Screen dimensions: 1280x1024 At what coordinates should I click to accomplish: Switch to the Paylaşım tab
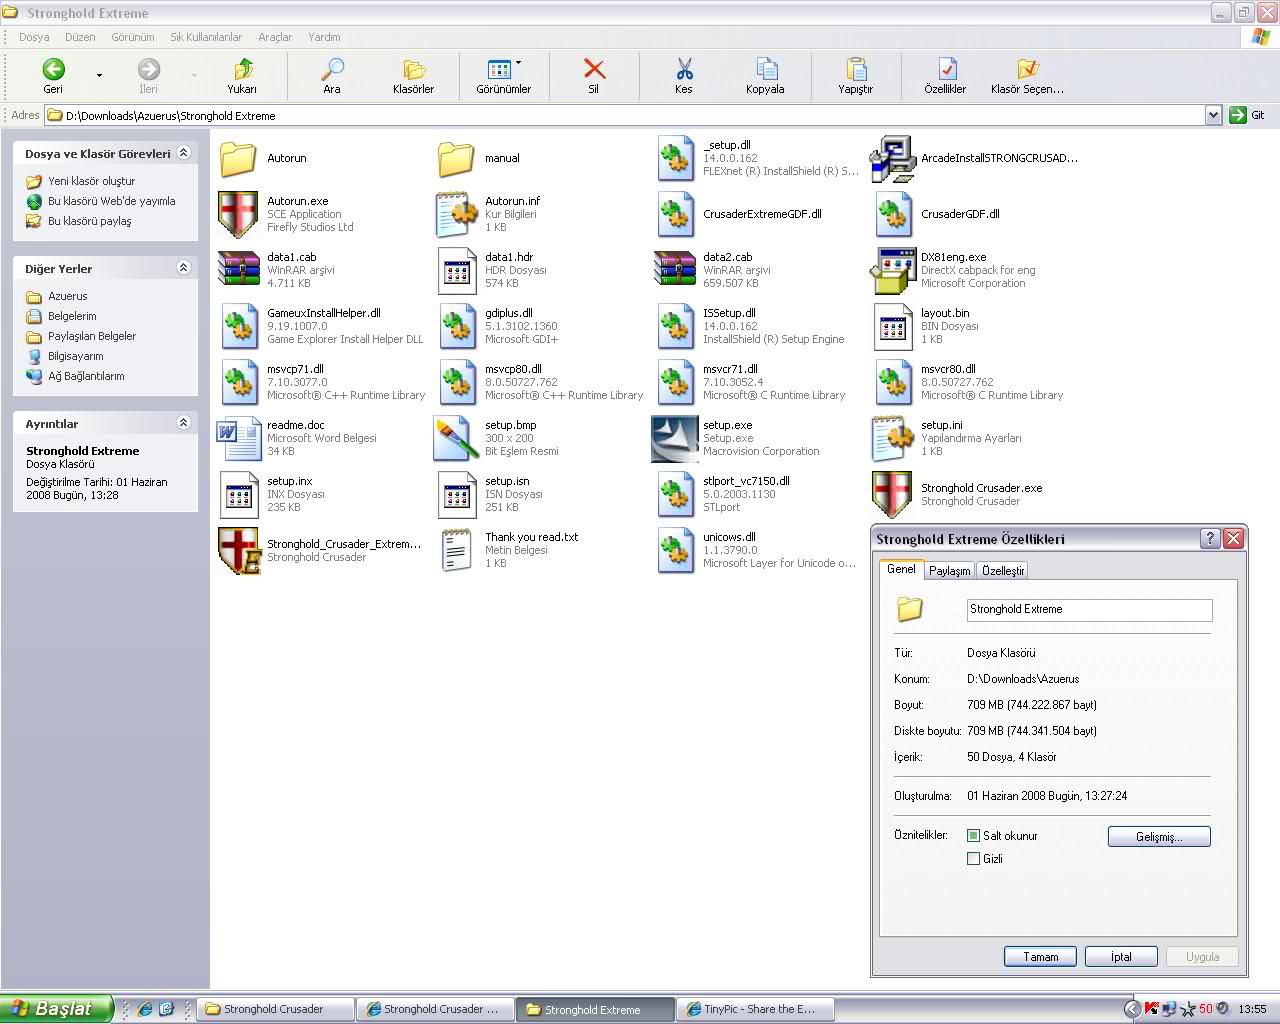click(x=949, y=571)
